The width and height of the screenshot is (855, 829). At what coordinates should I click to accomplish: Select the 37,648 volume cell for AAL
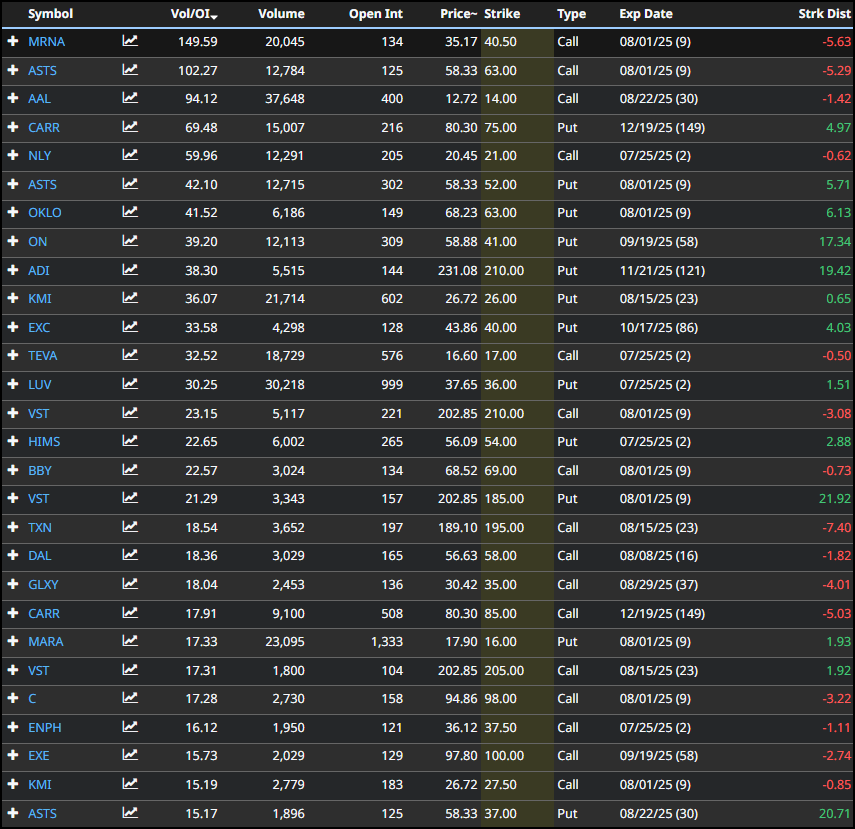(x=285, y=99)
